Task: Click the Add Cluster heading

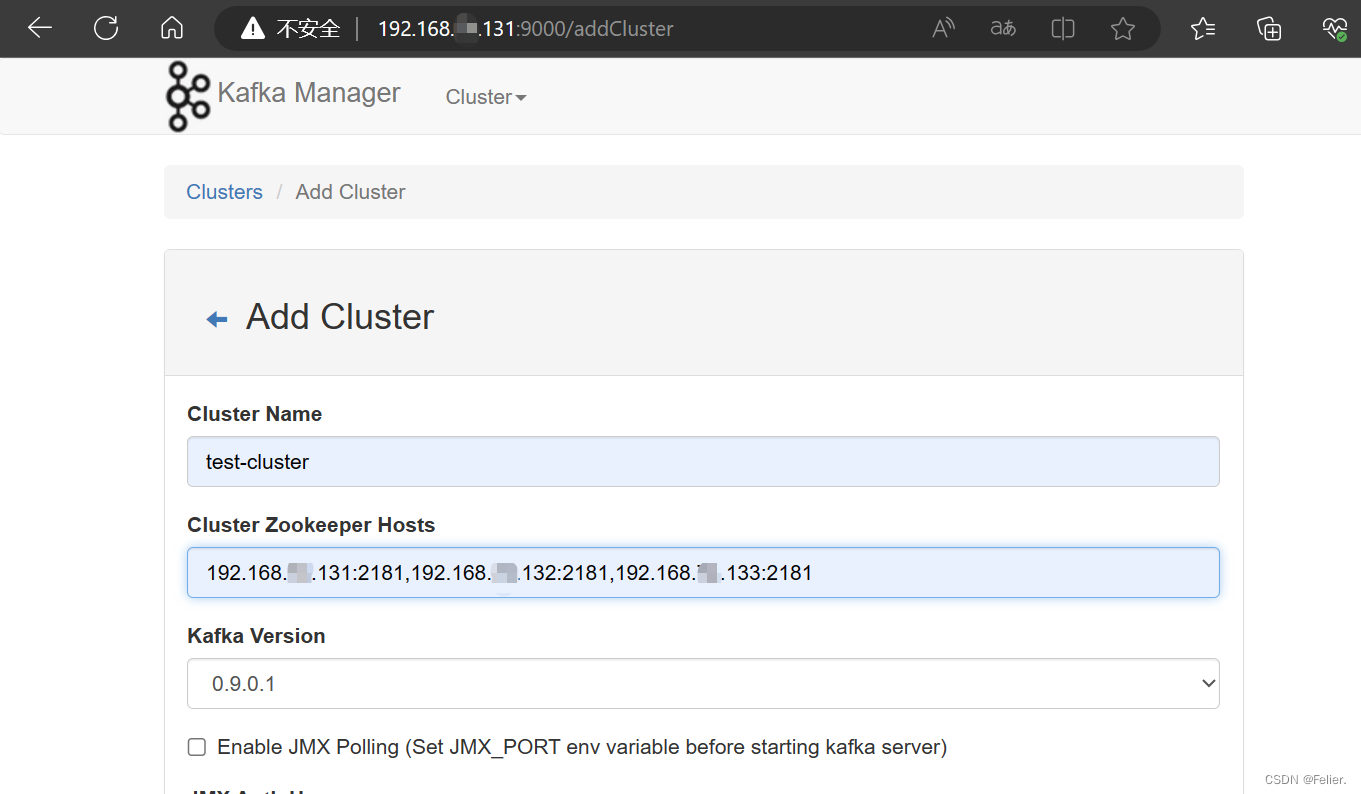Action: click(x=340, y=317)
